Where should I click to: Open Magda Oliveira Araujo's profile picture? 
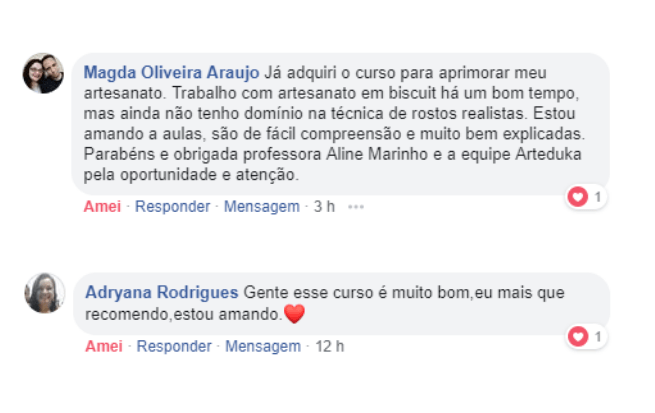click(43, 74)
